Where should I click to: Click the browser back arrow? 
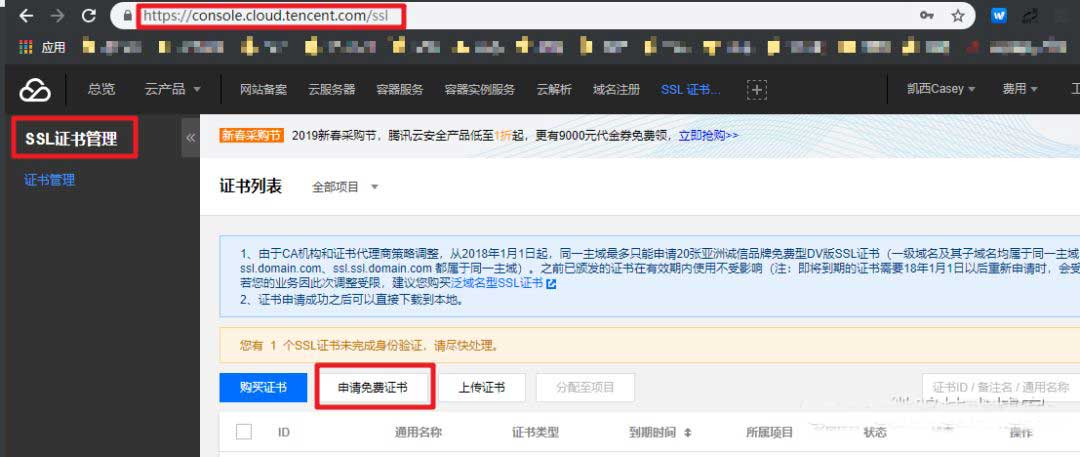coord(26,15)
